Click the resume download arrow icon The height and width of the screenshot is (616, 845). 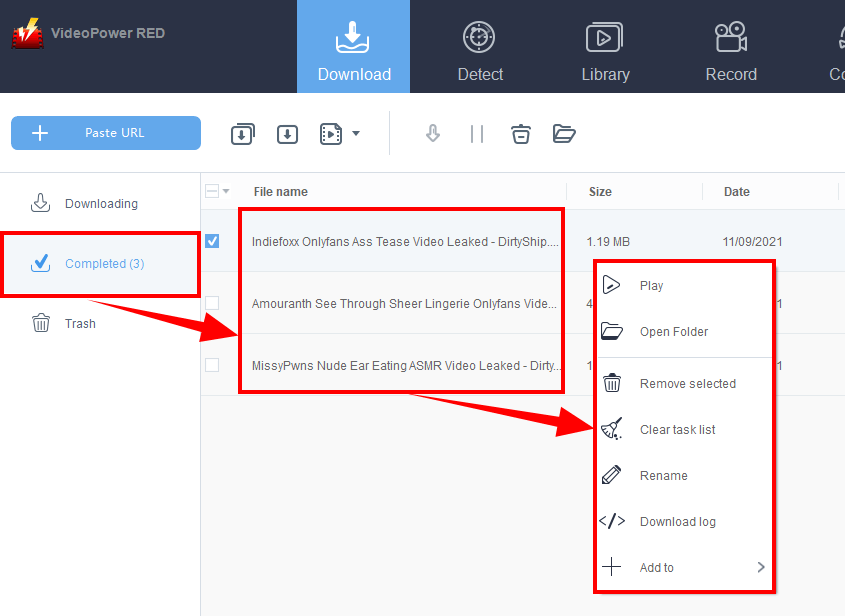tap(433, 133)
